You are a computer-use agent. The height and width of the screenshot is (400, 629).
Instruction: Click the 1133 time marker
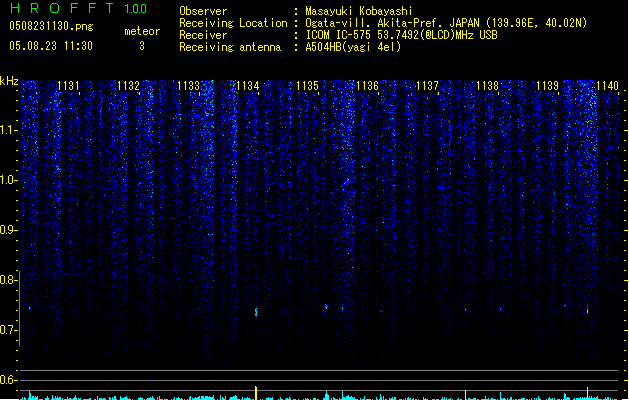[x=188, y=86]
